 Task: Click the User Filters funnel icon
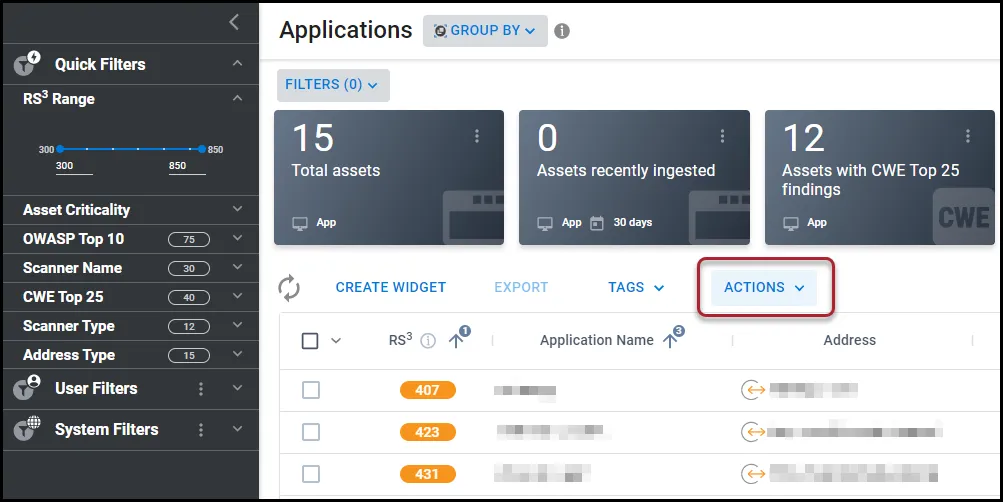point(27,388)
